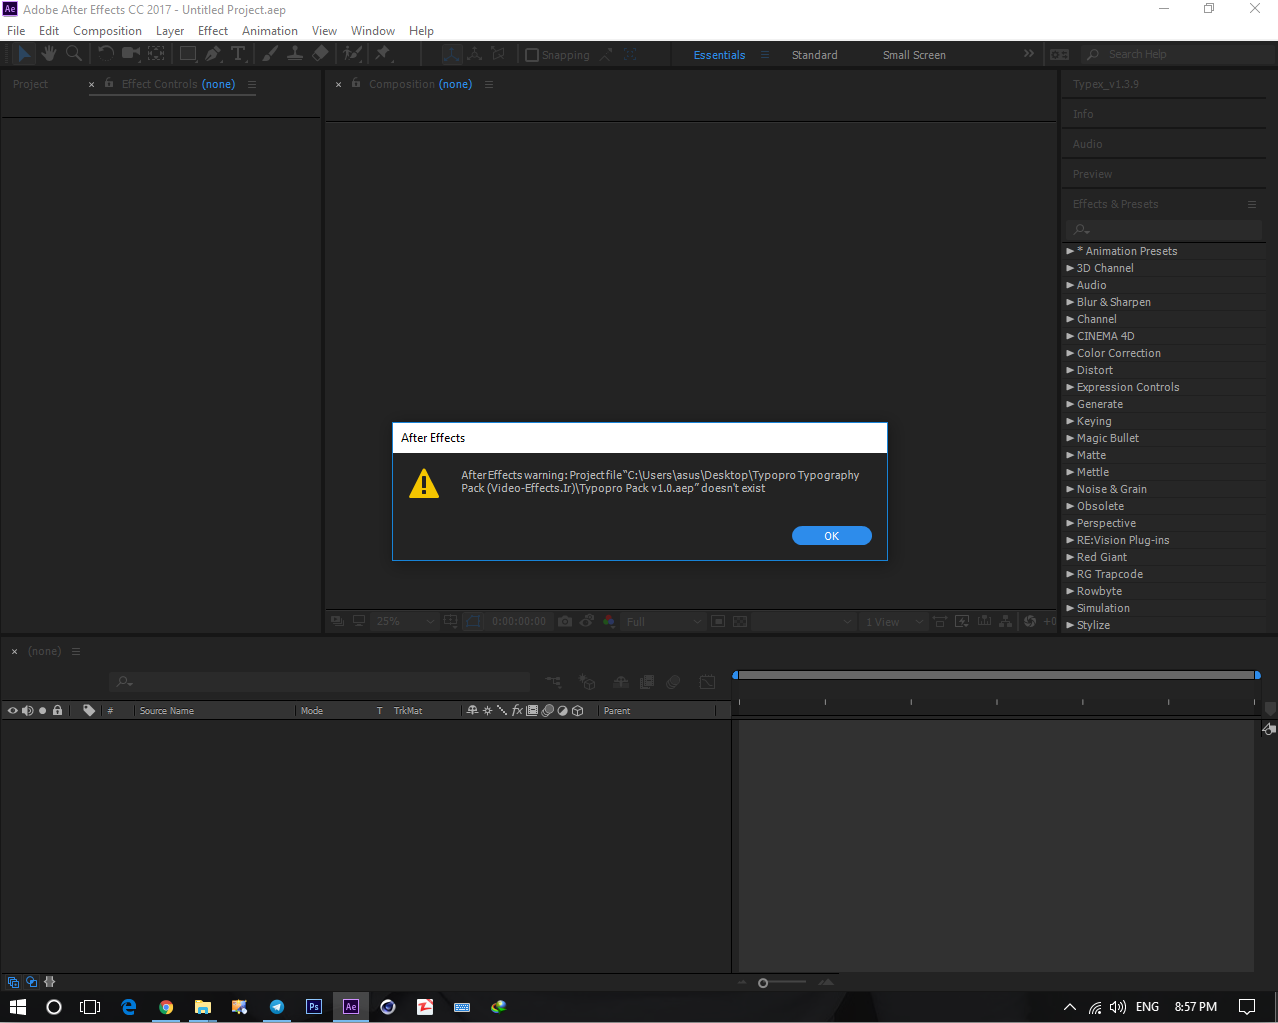
Task: Expand the RG Trapcode category
Action: point(1070,574)
